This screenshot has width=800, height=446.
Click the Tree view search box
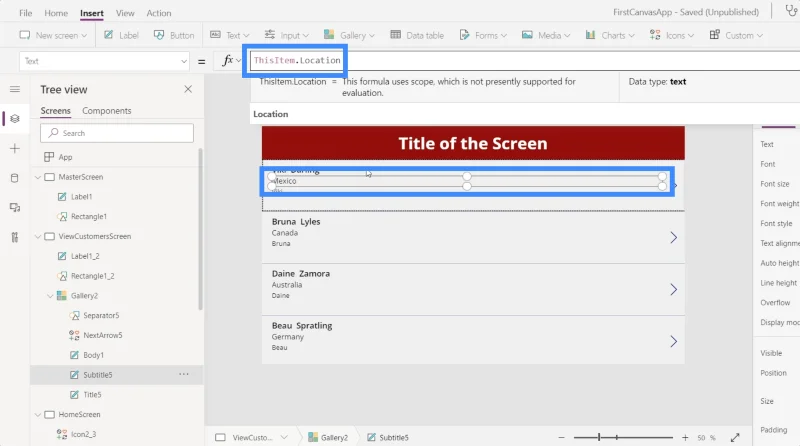point(117,133)
